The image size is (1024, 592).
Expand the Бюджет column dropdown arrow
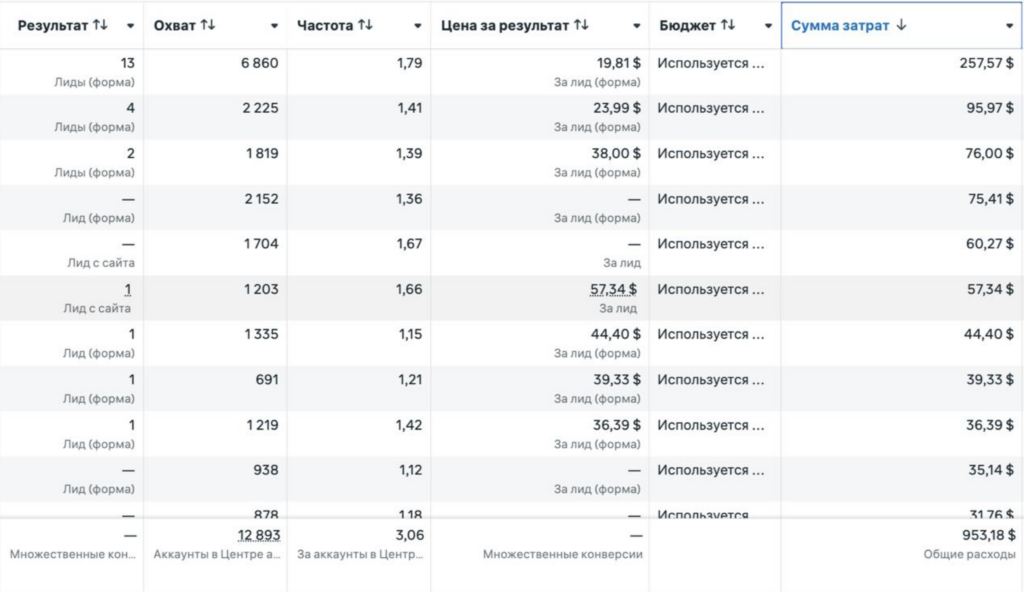(x=768, y=26)
